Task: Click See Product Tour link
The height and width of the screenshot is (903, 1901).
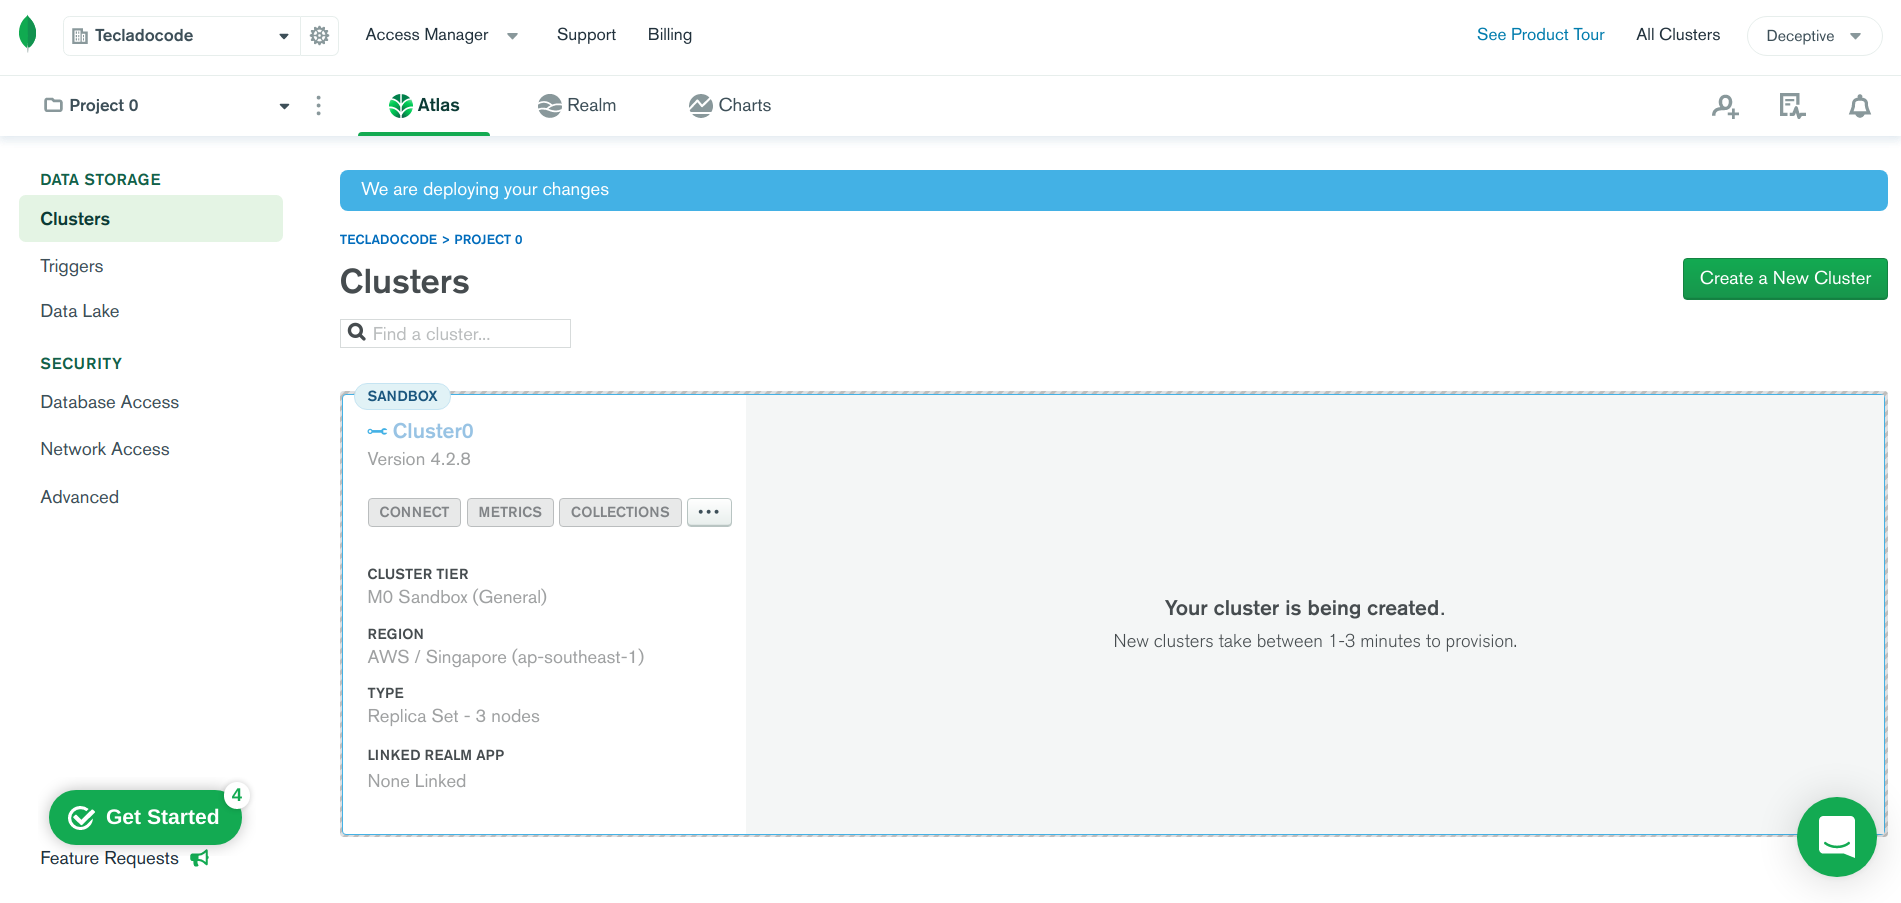Action: [1540, 35]
